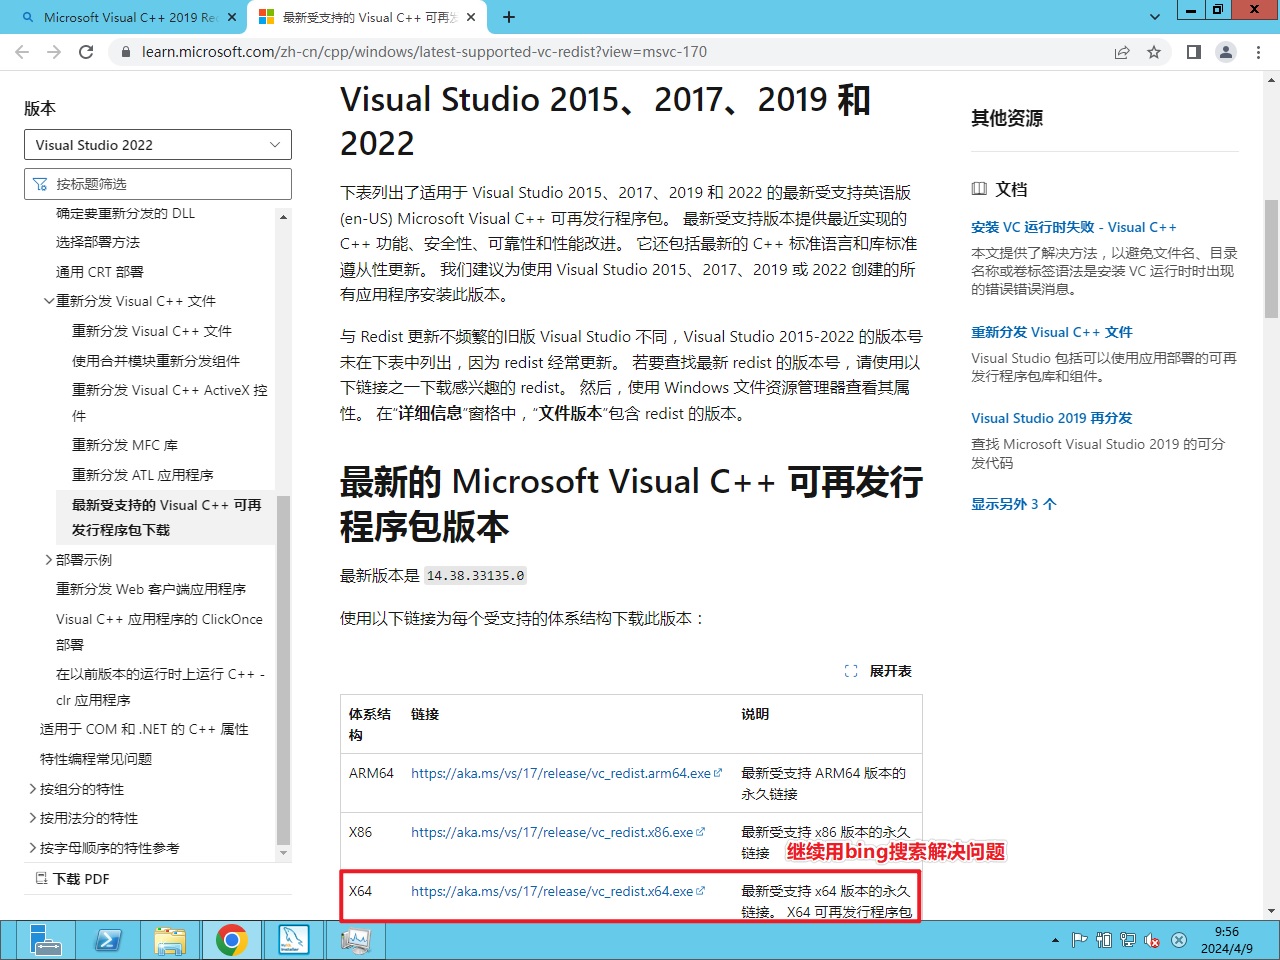Click the version code 14.38.33135.0
The height and width of the screenshot is (960, 1280).
pos(475,576)
